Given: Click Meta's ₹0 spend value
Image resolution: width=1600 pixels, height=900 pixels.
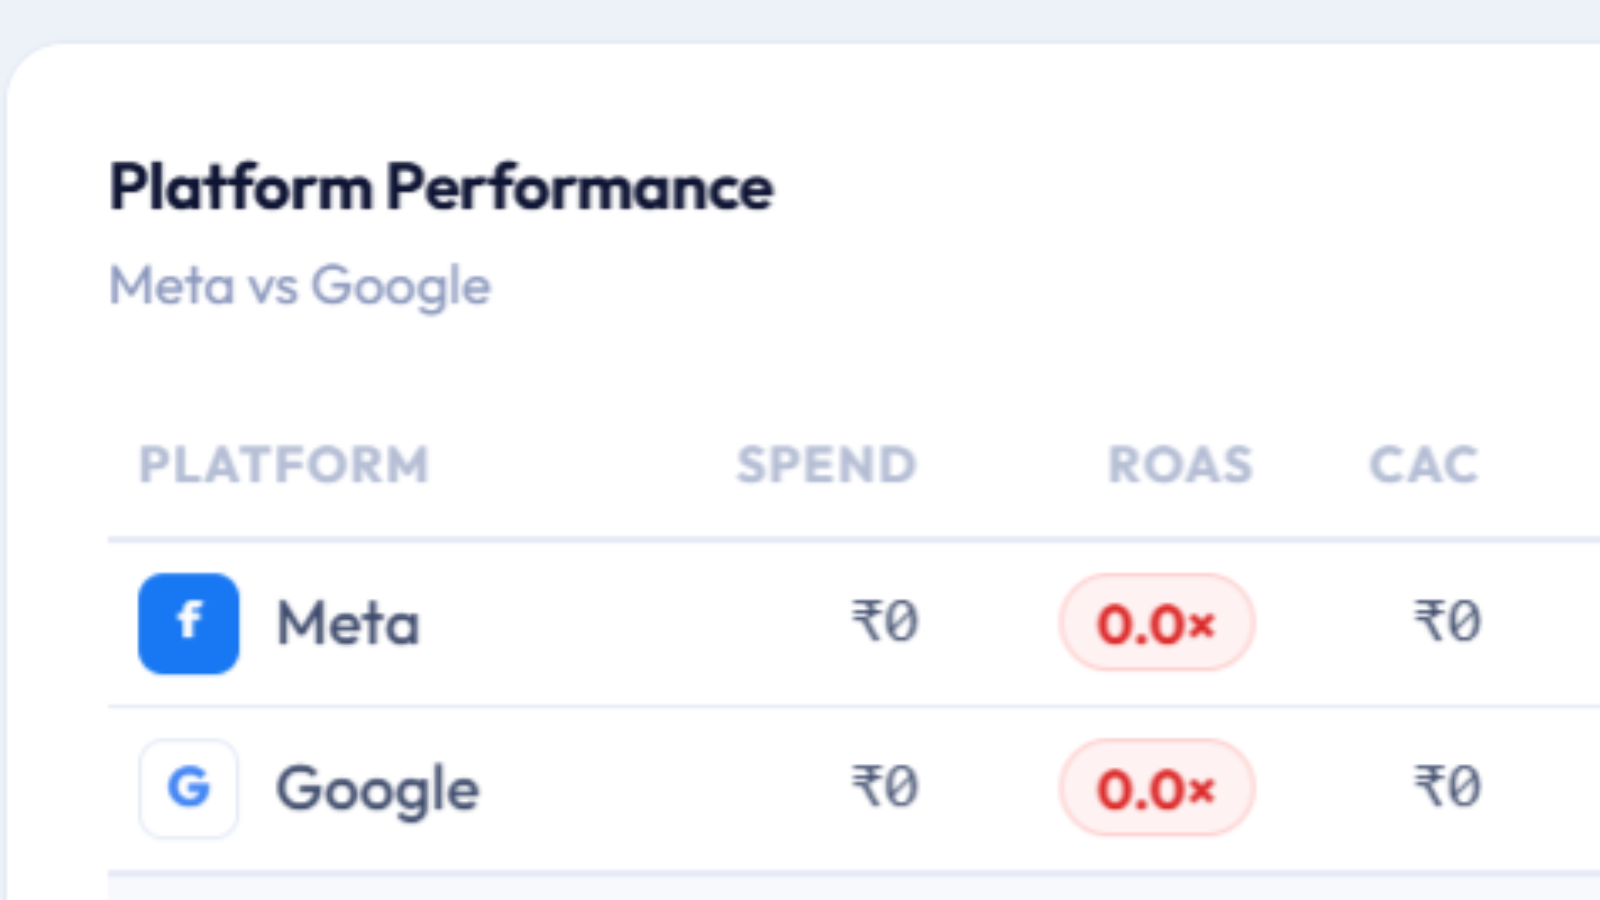Looking at the screenshot, I should 885,622.
